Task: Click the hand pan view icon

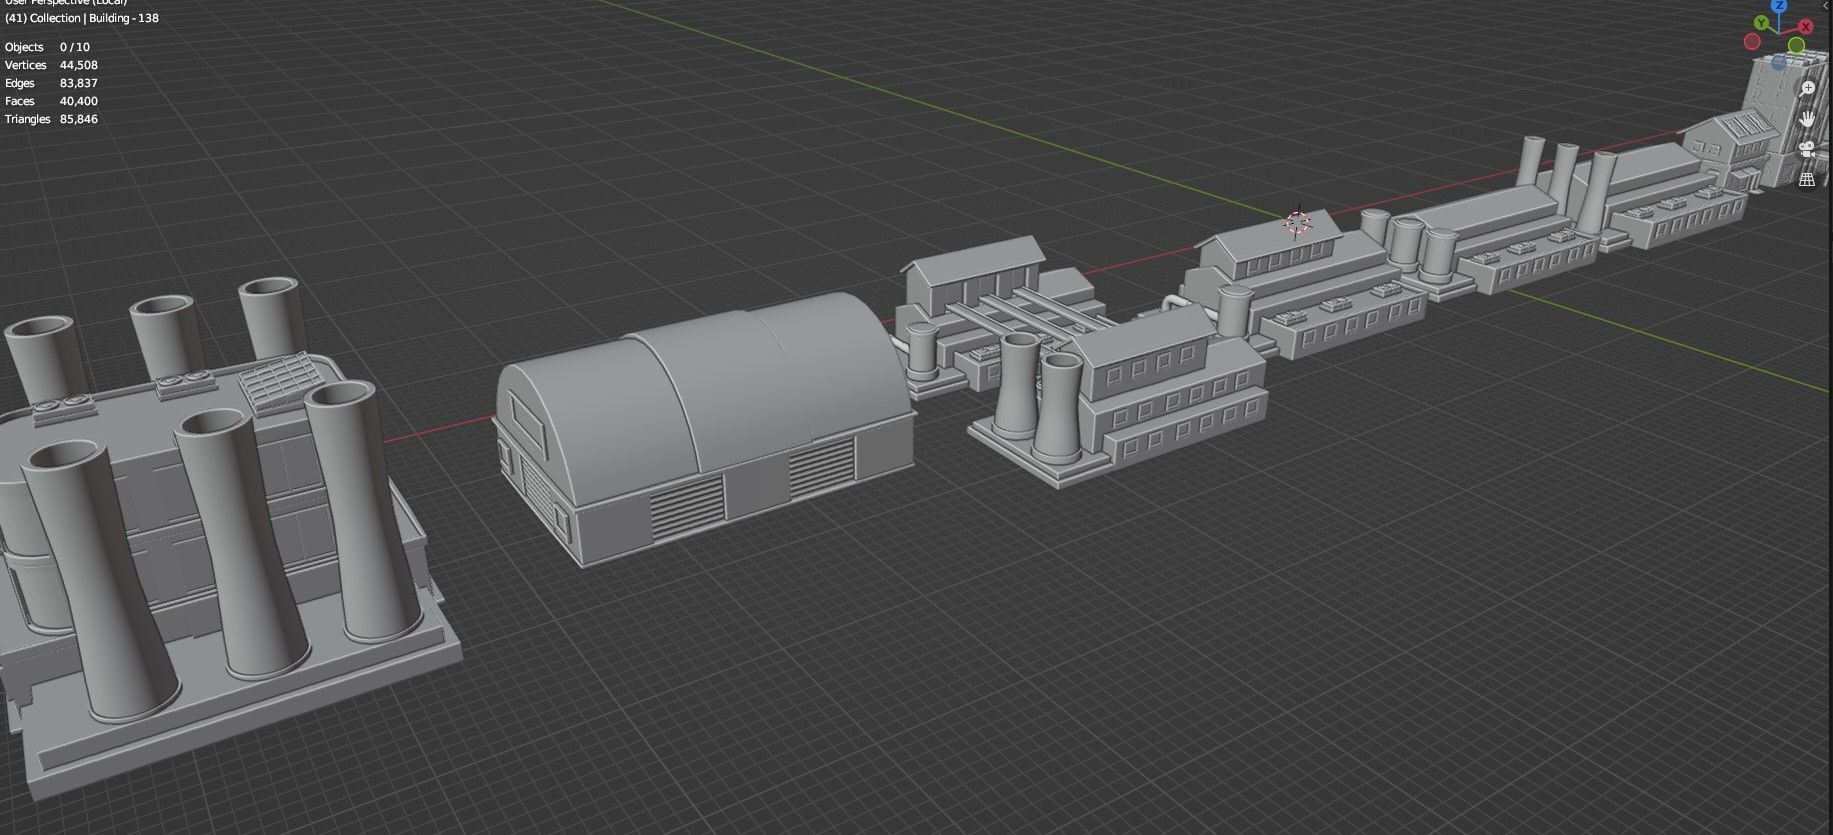Action: 1807,119
